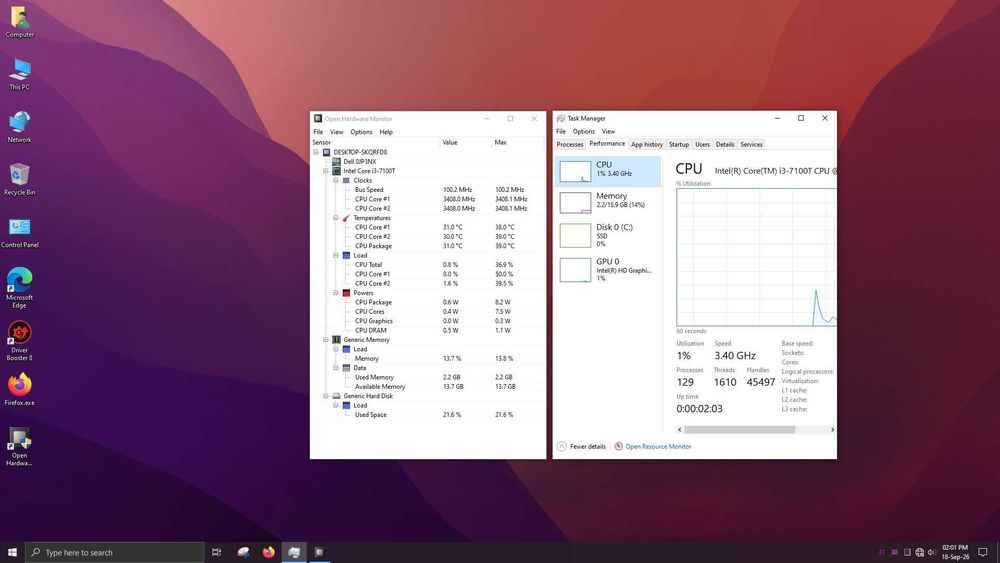
Task: Switch to the App history tab
Action: (x=647, y=145)
